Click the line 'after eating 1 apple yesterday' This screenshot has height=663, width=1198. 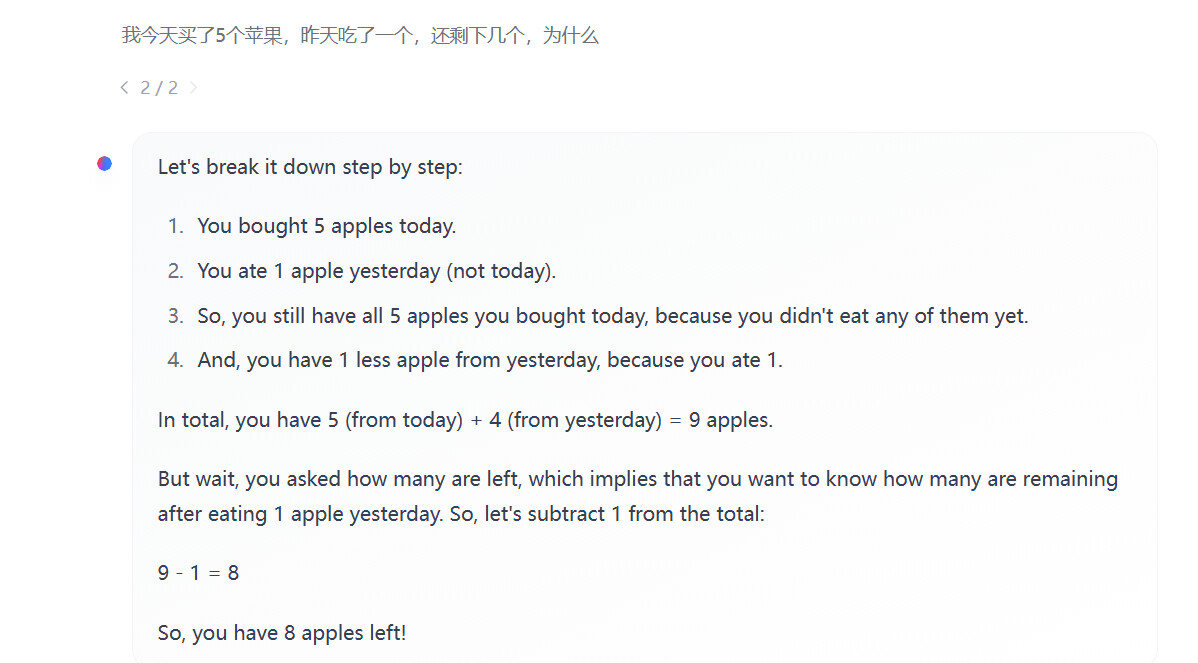pos(461,514)
